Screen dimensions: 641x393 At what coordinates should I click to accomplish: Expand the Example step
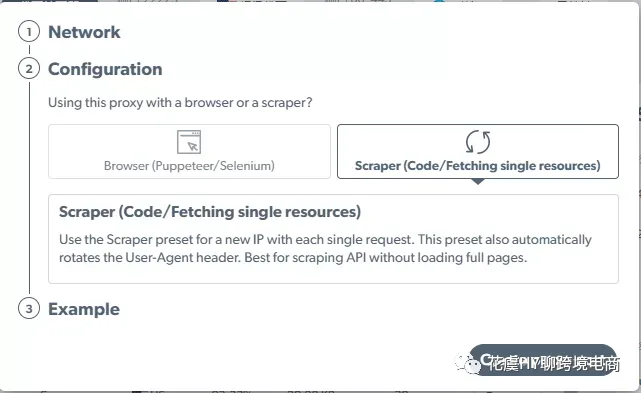pos(84,309)
